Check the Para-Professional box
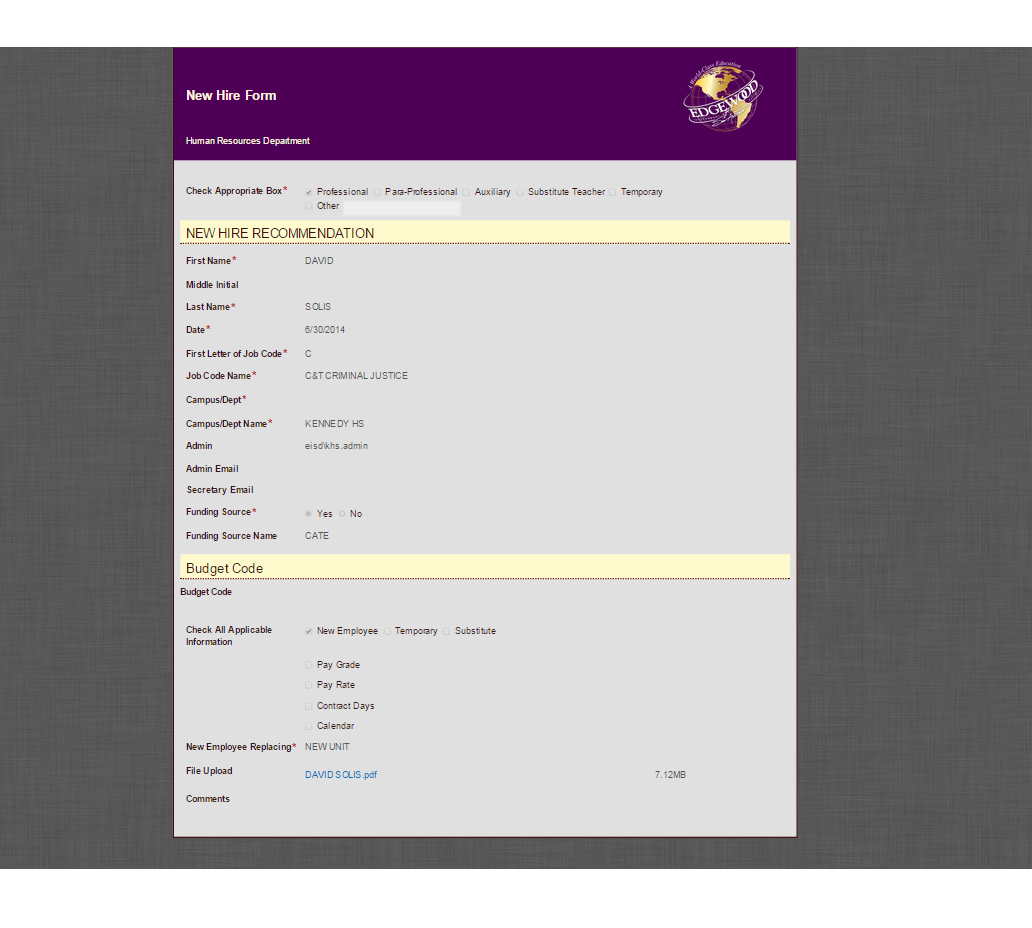1032x928 pixels. click(x=377, y=192)
